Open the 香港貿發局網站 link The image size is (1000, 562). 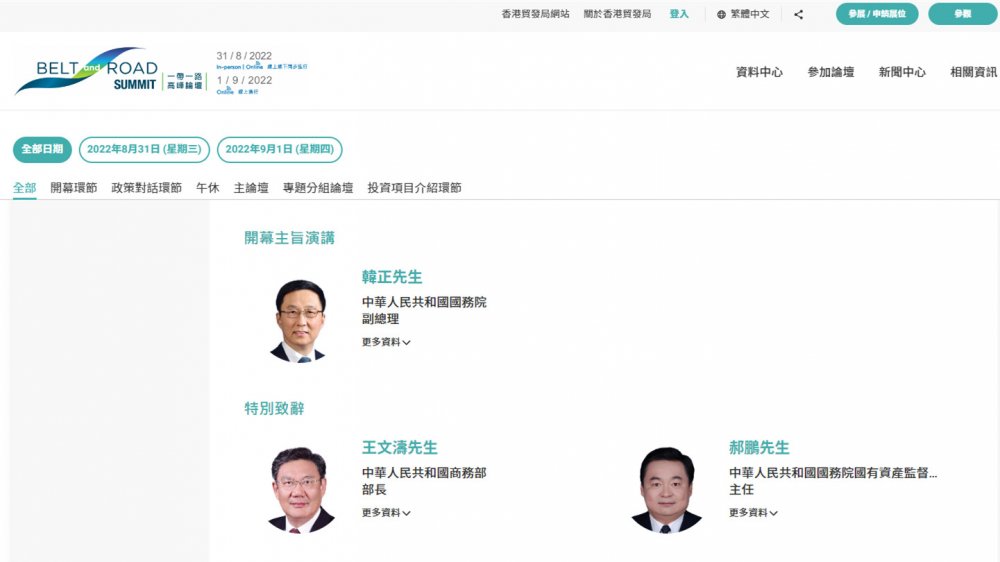coord(535,14)
